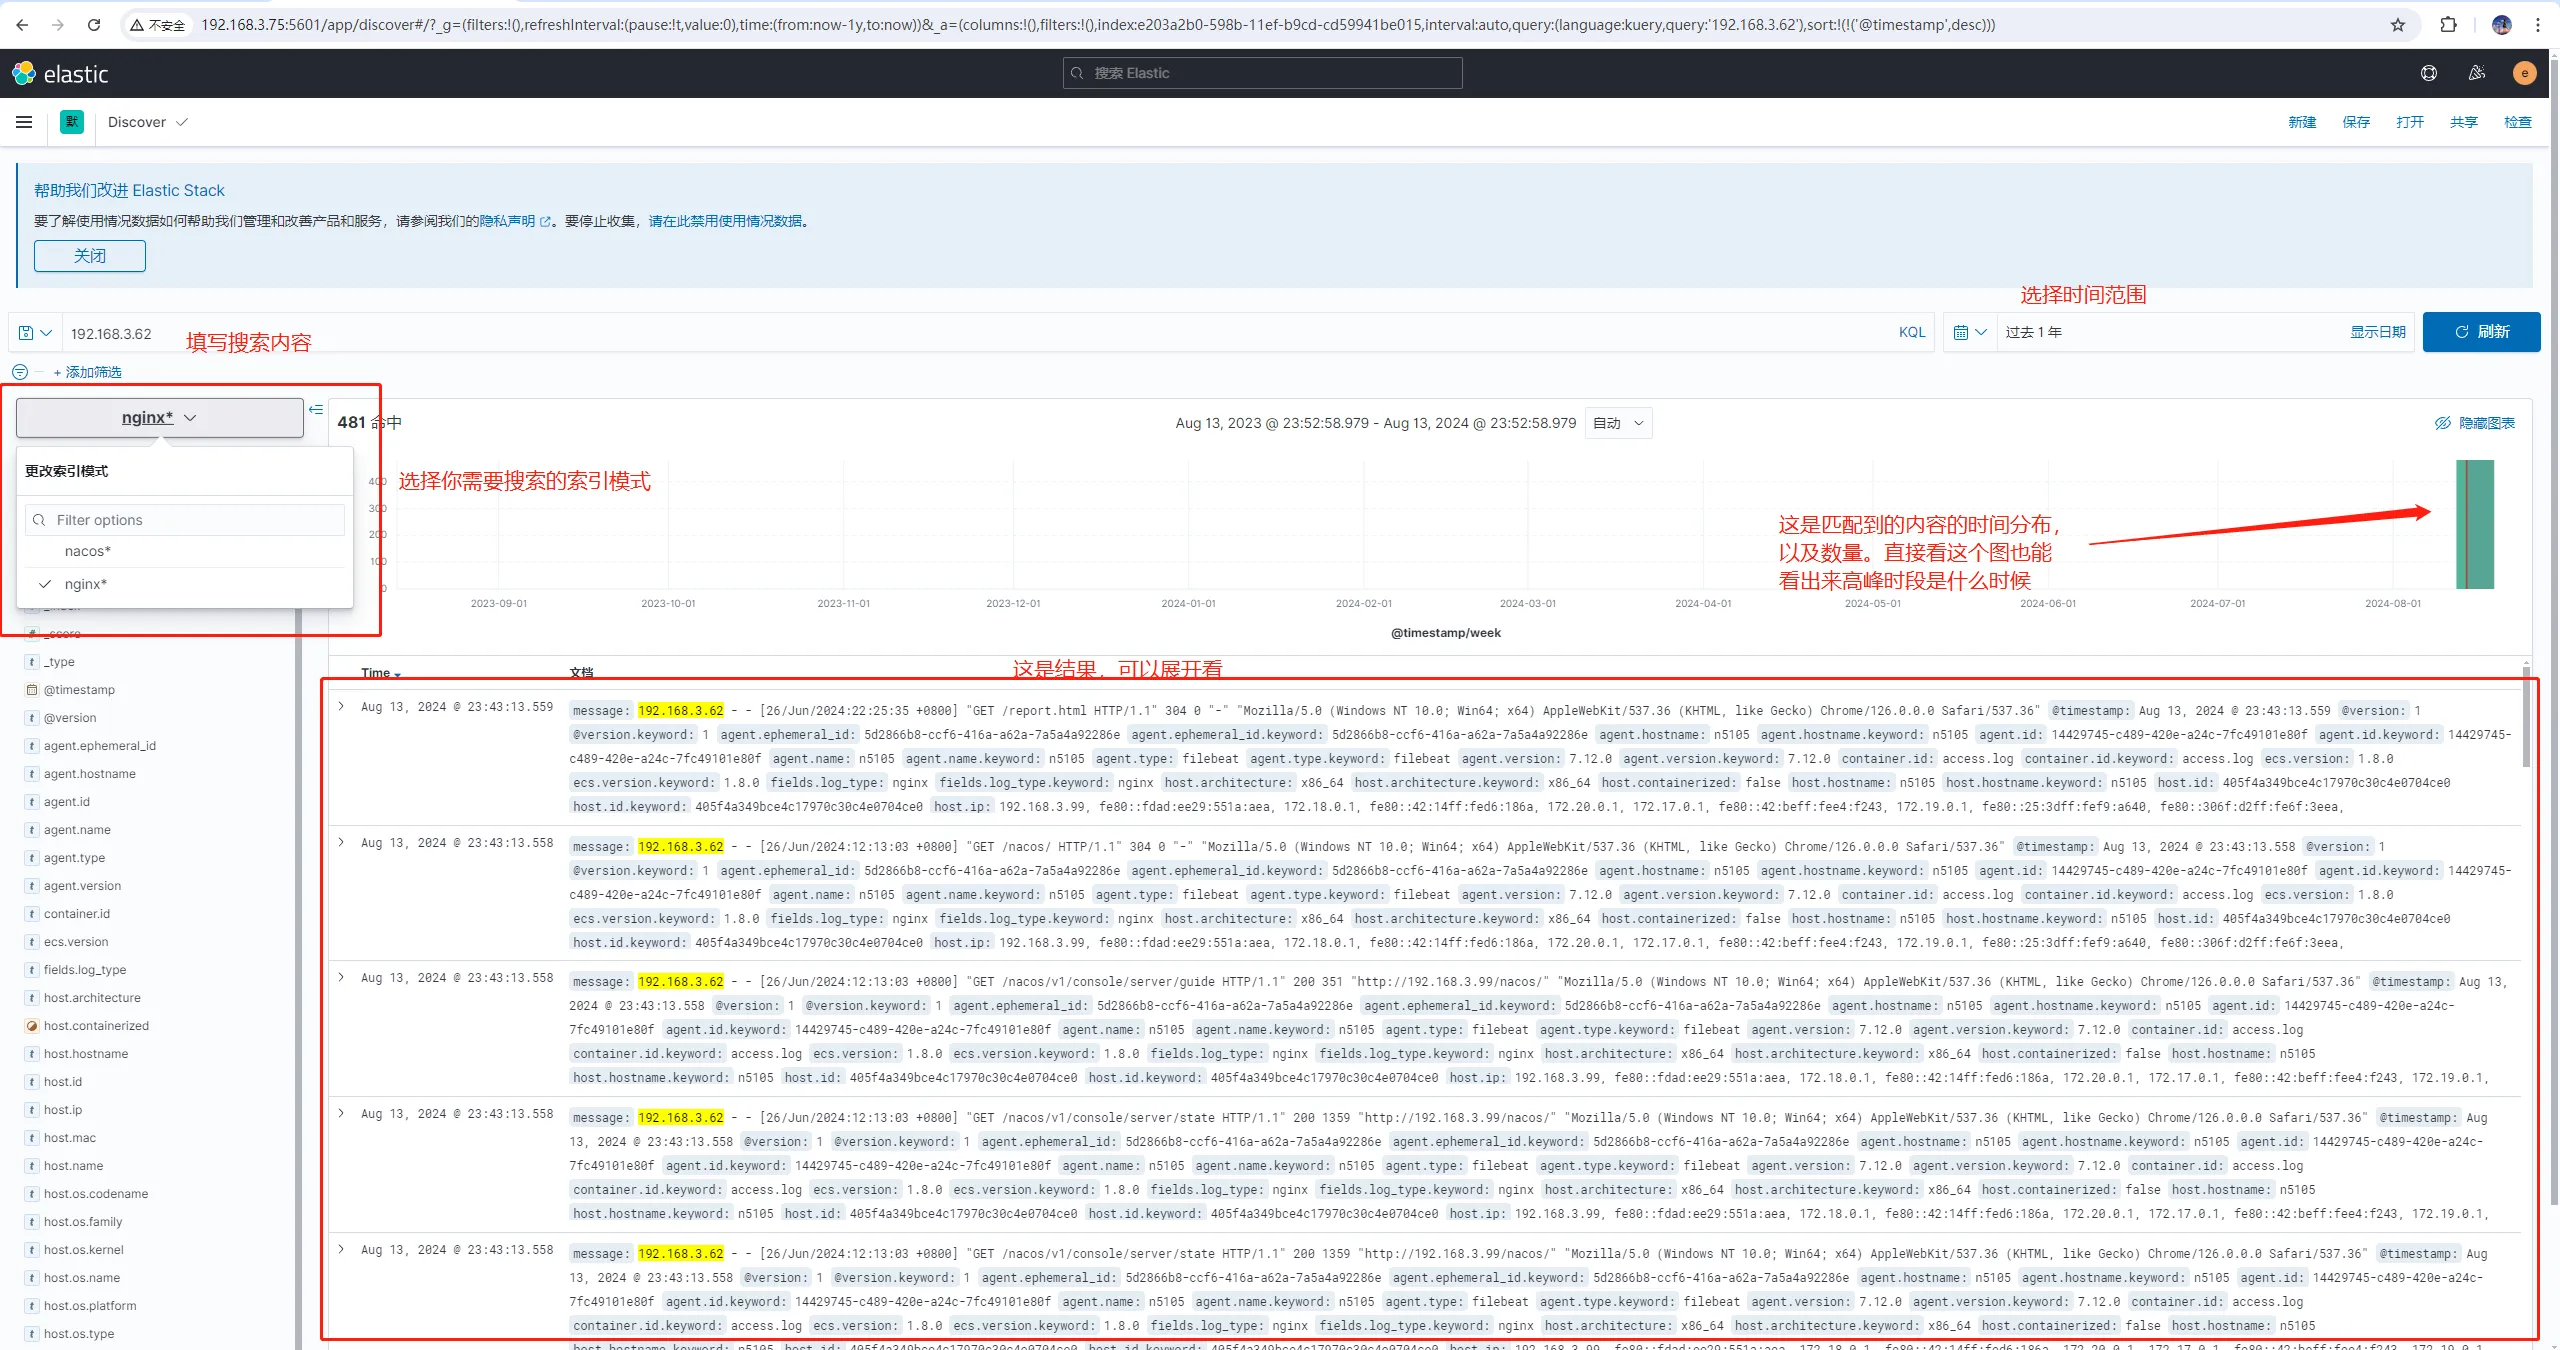Expand the first log row at 23:43:13.559
The height and width of the screenshot is (1350, 2560).
(341, 706)
